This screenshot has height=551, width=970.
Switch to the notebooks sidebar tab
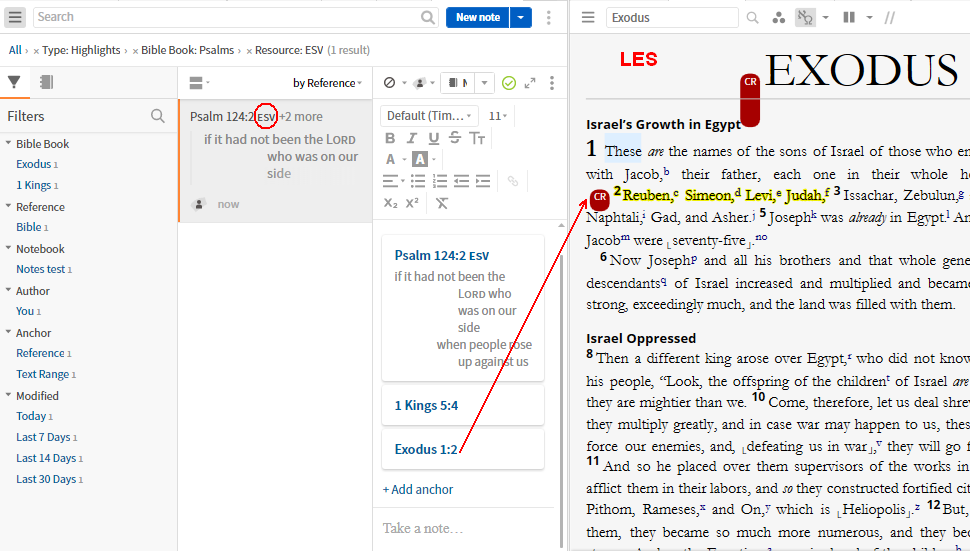[46, 82]
